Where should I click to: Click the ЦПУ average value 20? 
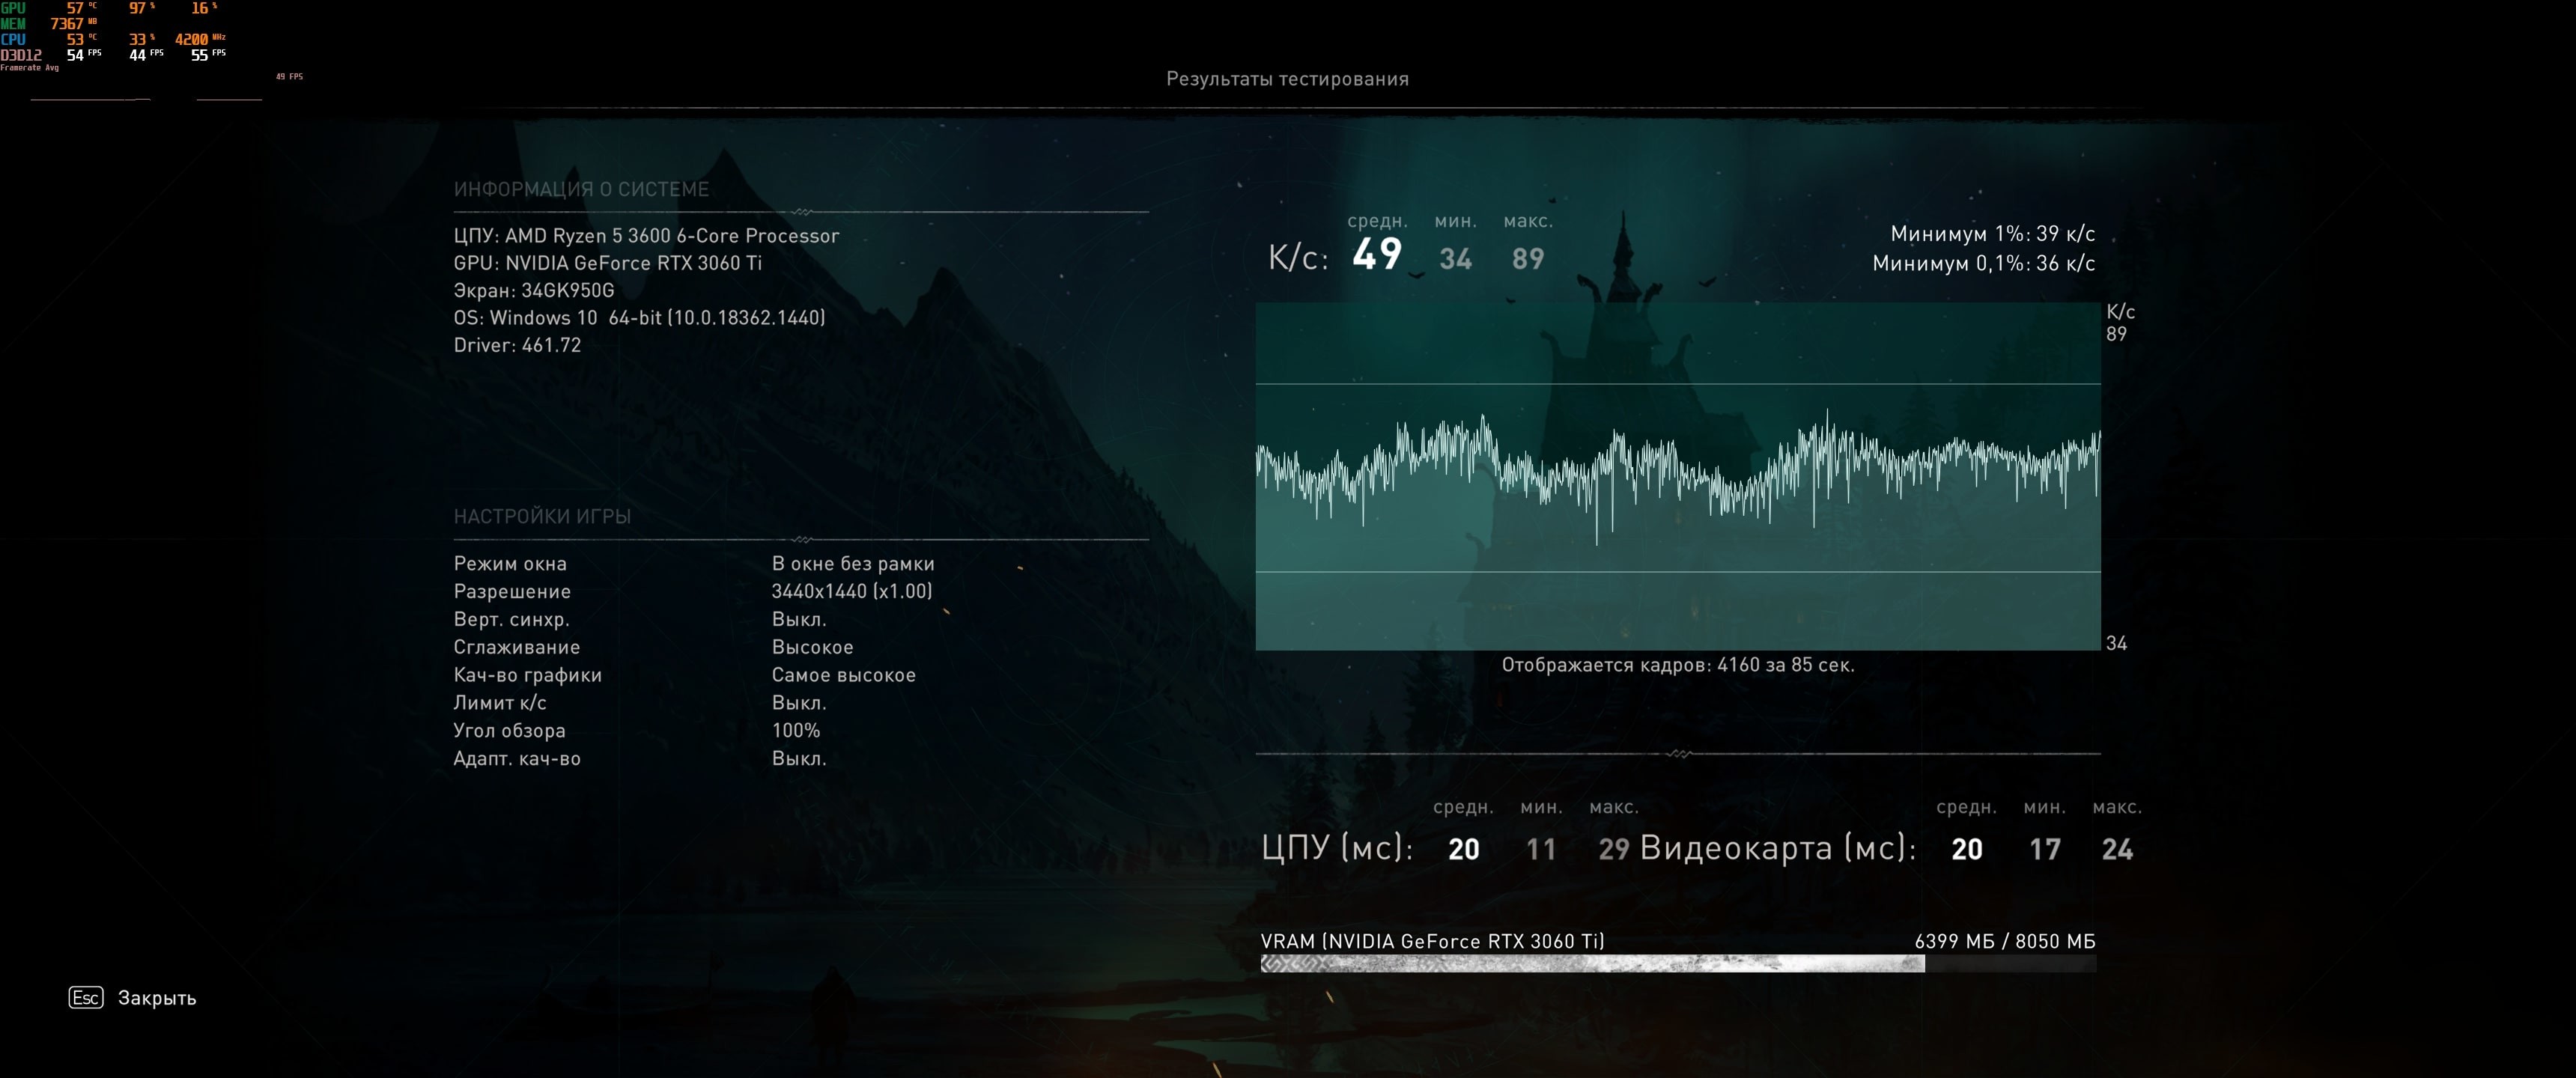coord(1464,850)
